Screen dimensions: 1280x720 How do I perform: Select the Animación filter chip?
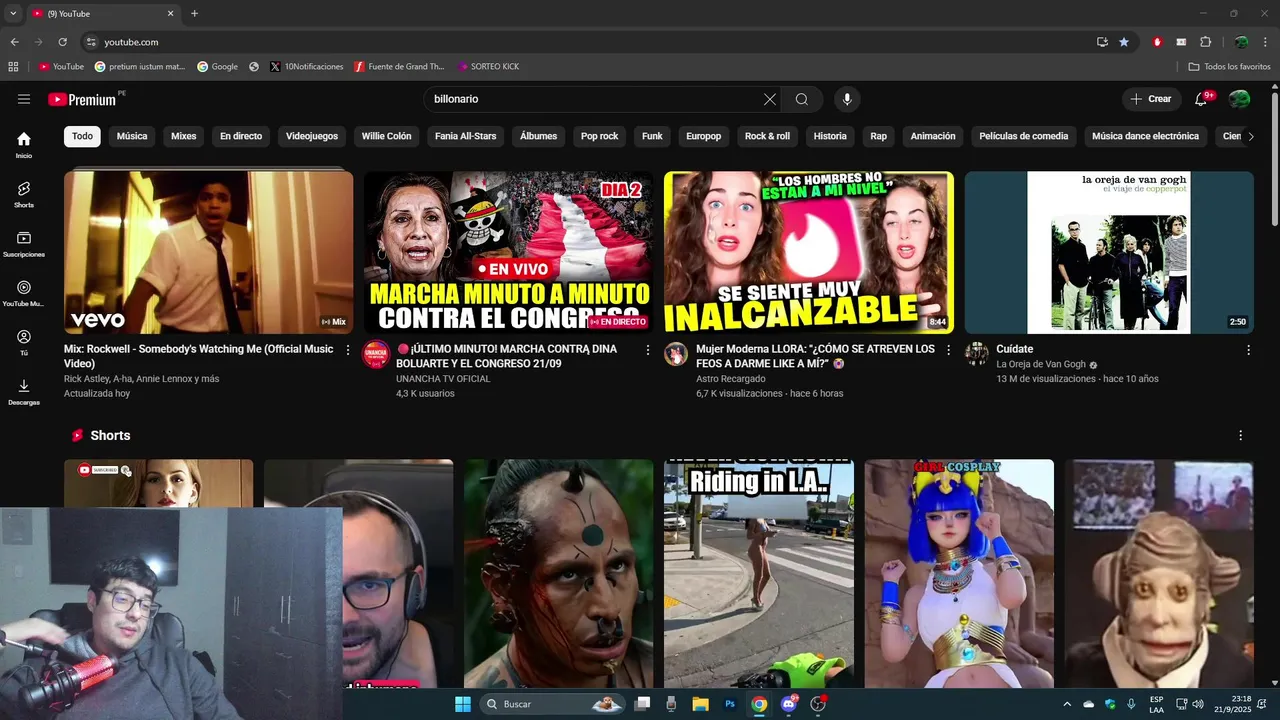tap(933, 136)
